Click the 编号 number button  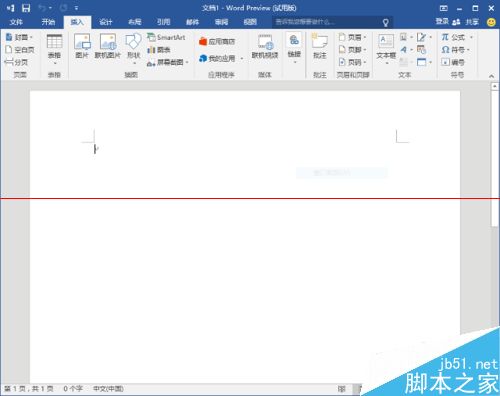(453, 62)
